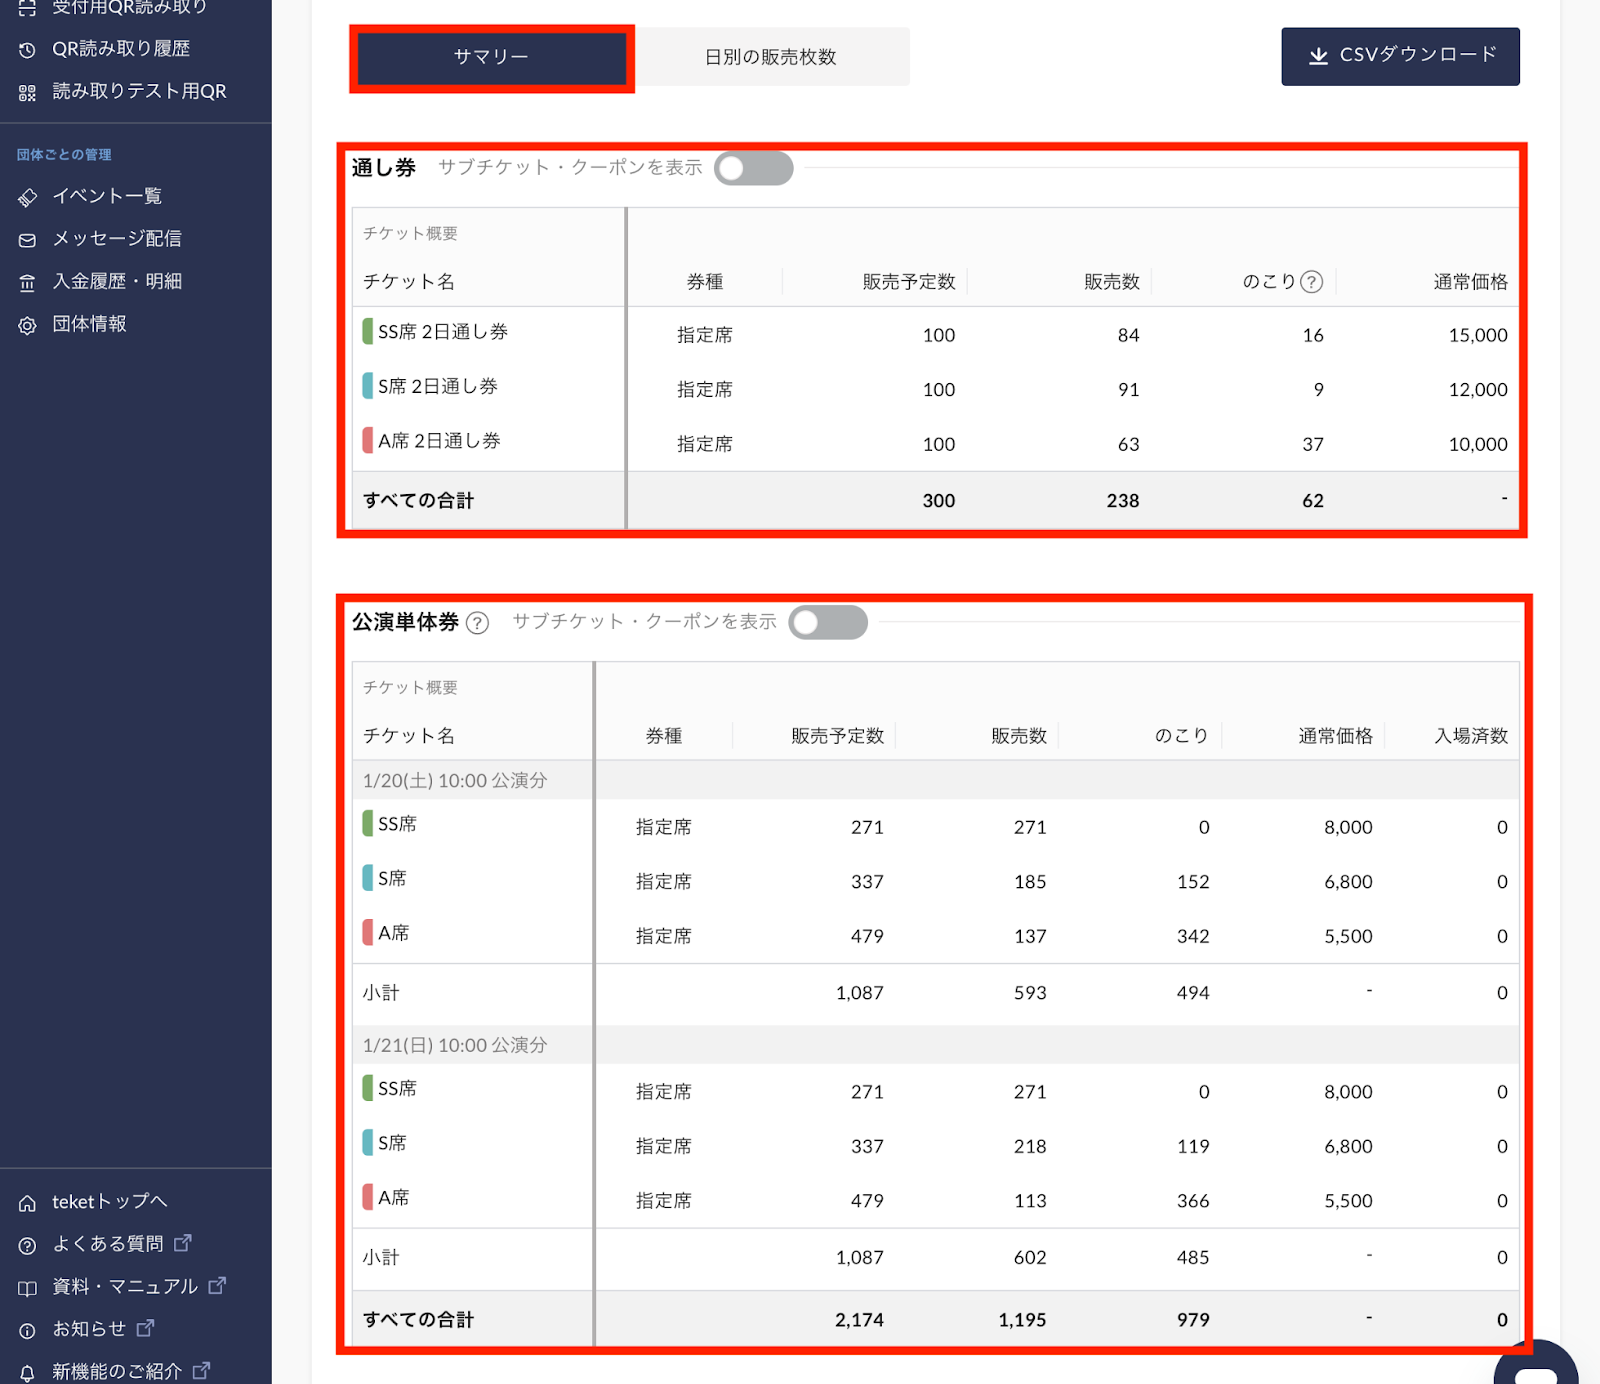Switch to the 日別の販売枚数 tab
Screen dimensions: 1600x1384
773,57
